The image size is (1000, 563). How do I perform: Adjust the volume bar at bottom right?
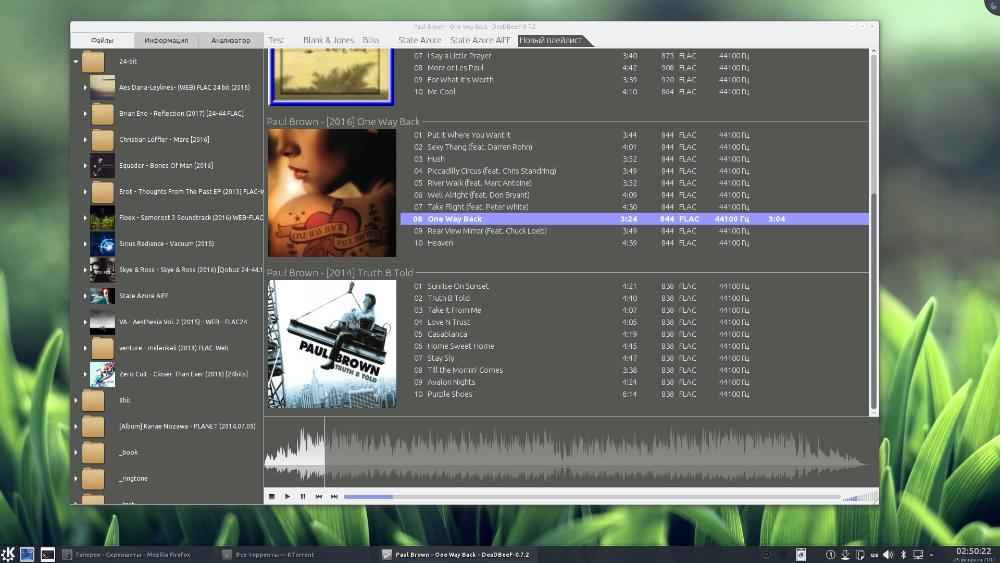click(x=859, y=497)
